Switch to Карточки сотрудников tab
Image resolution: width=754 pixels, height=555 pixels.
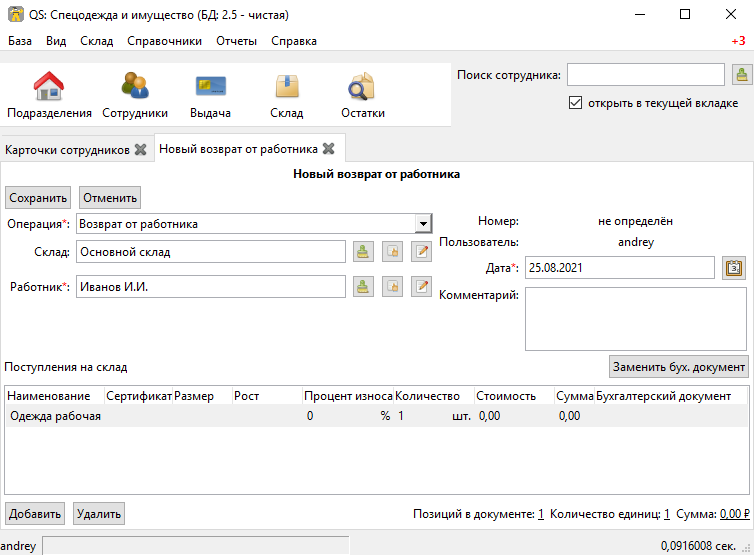click(67, 150)
